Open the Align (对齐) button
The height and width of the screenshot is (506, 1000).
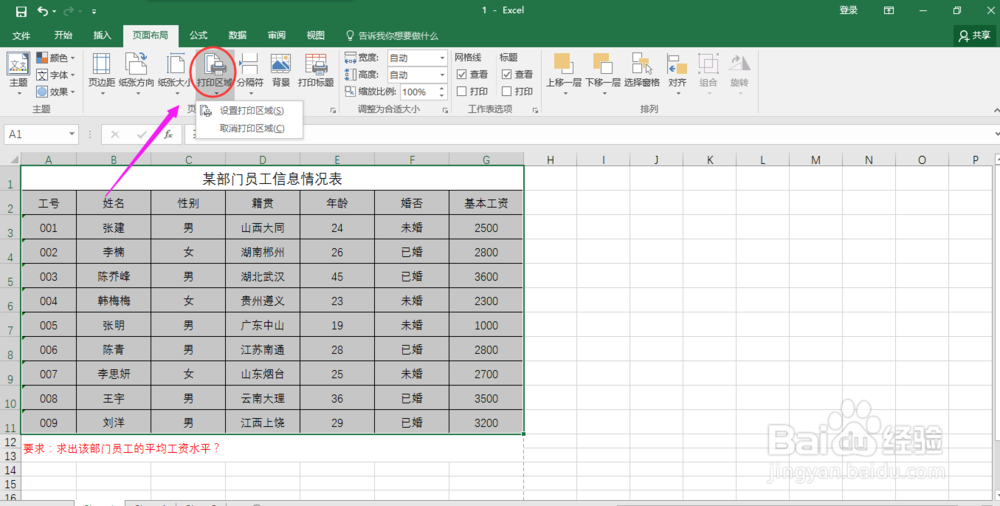pyautogui.click(x=677, y=73)
